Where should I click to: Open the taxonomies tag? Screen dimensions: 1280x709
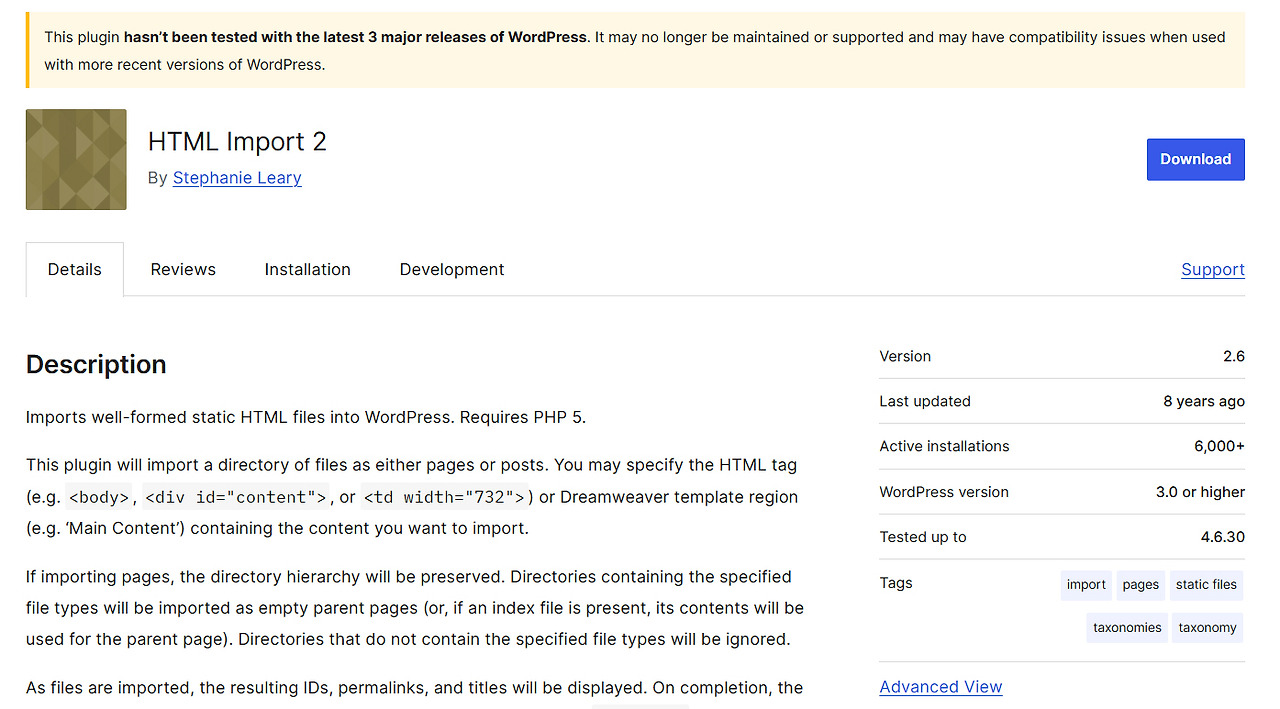(x=1127, y=627)
